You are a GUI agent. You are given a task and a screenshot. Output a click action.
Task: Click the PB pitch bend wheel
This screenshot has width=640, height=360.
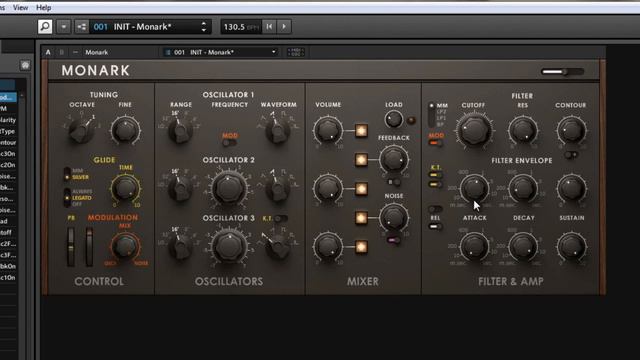[x=71, y=247]
